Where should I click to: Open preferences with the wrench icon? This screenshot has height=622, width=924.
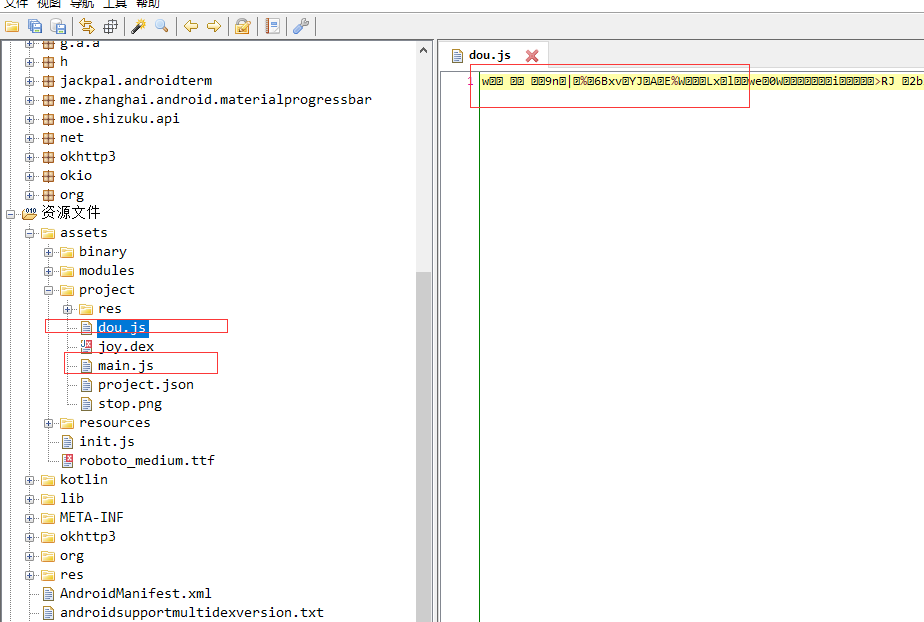click(301, 26)
